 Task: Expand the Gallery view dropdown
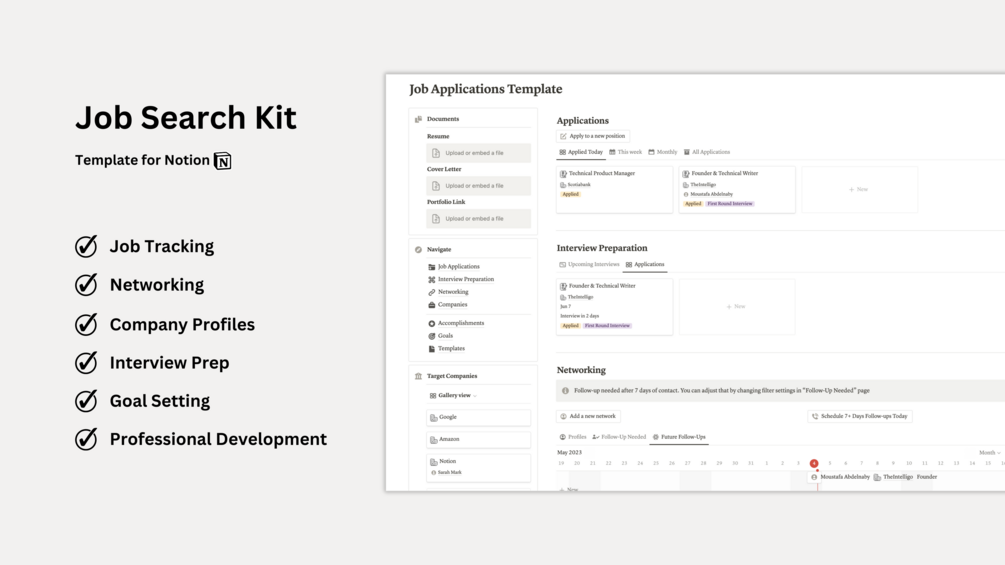tap(453, 396)
